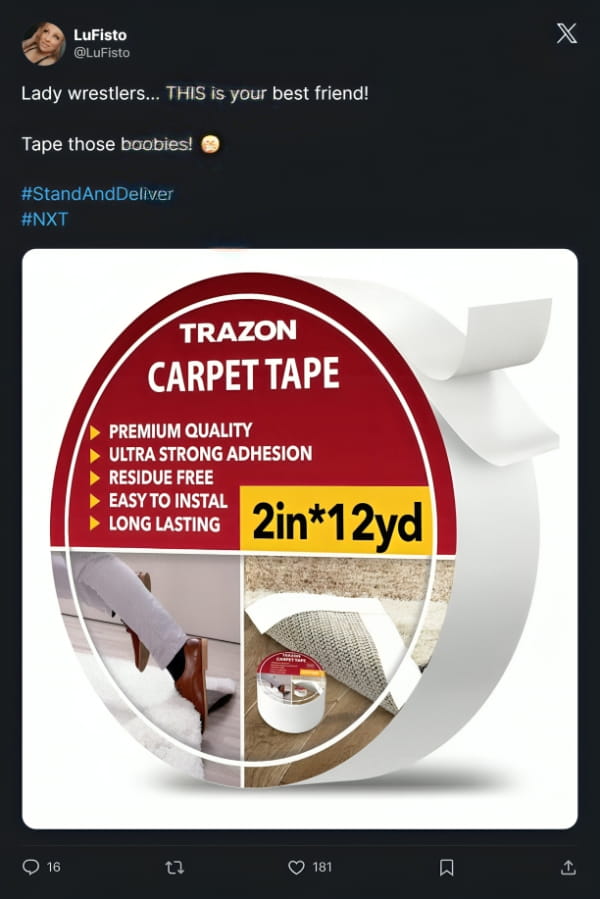Open LuFisto's profile avatar
The width and height of the screenshot is (600, 899).
click(44, 44)
